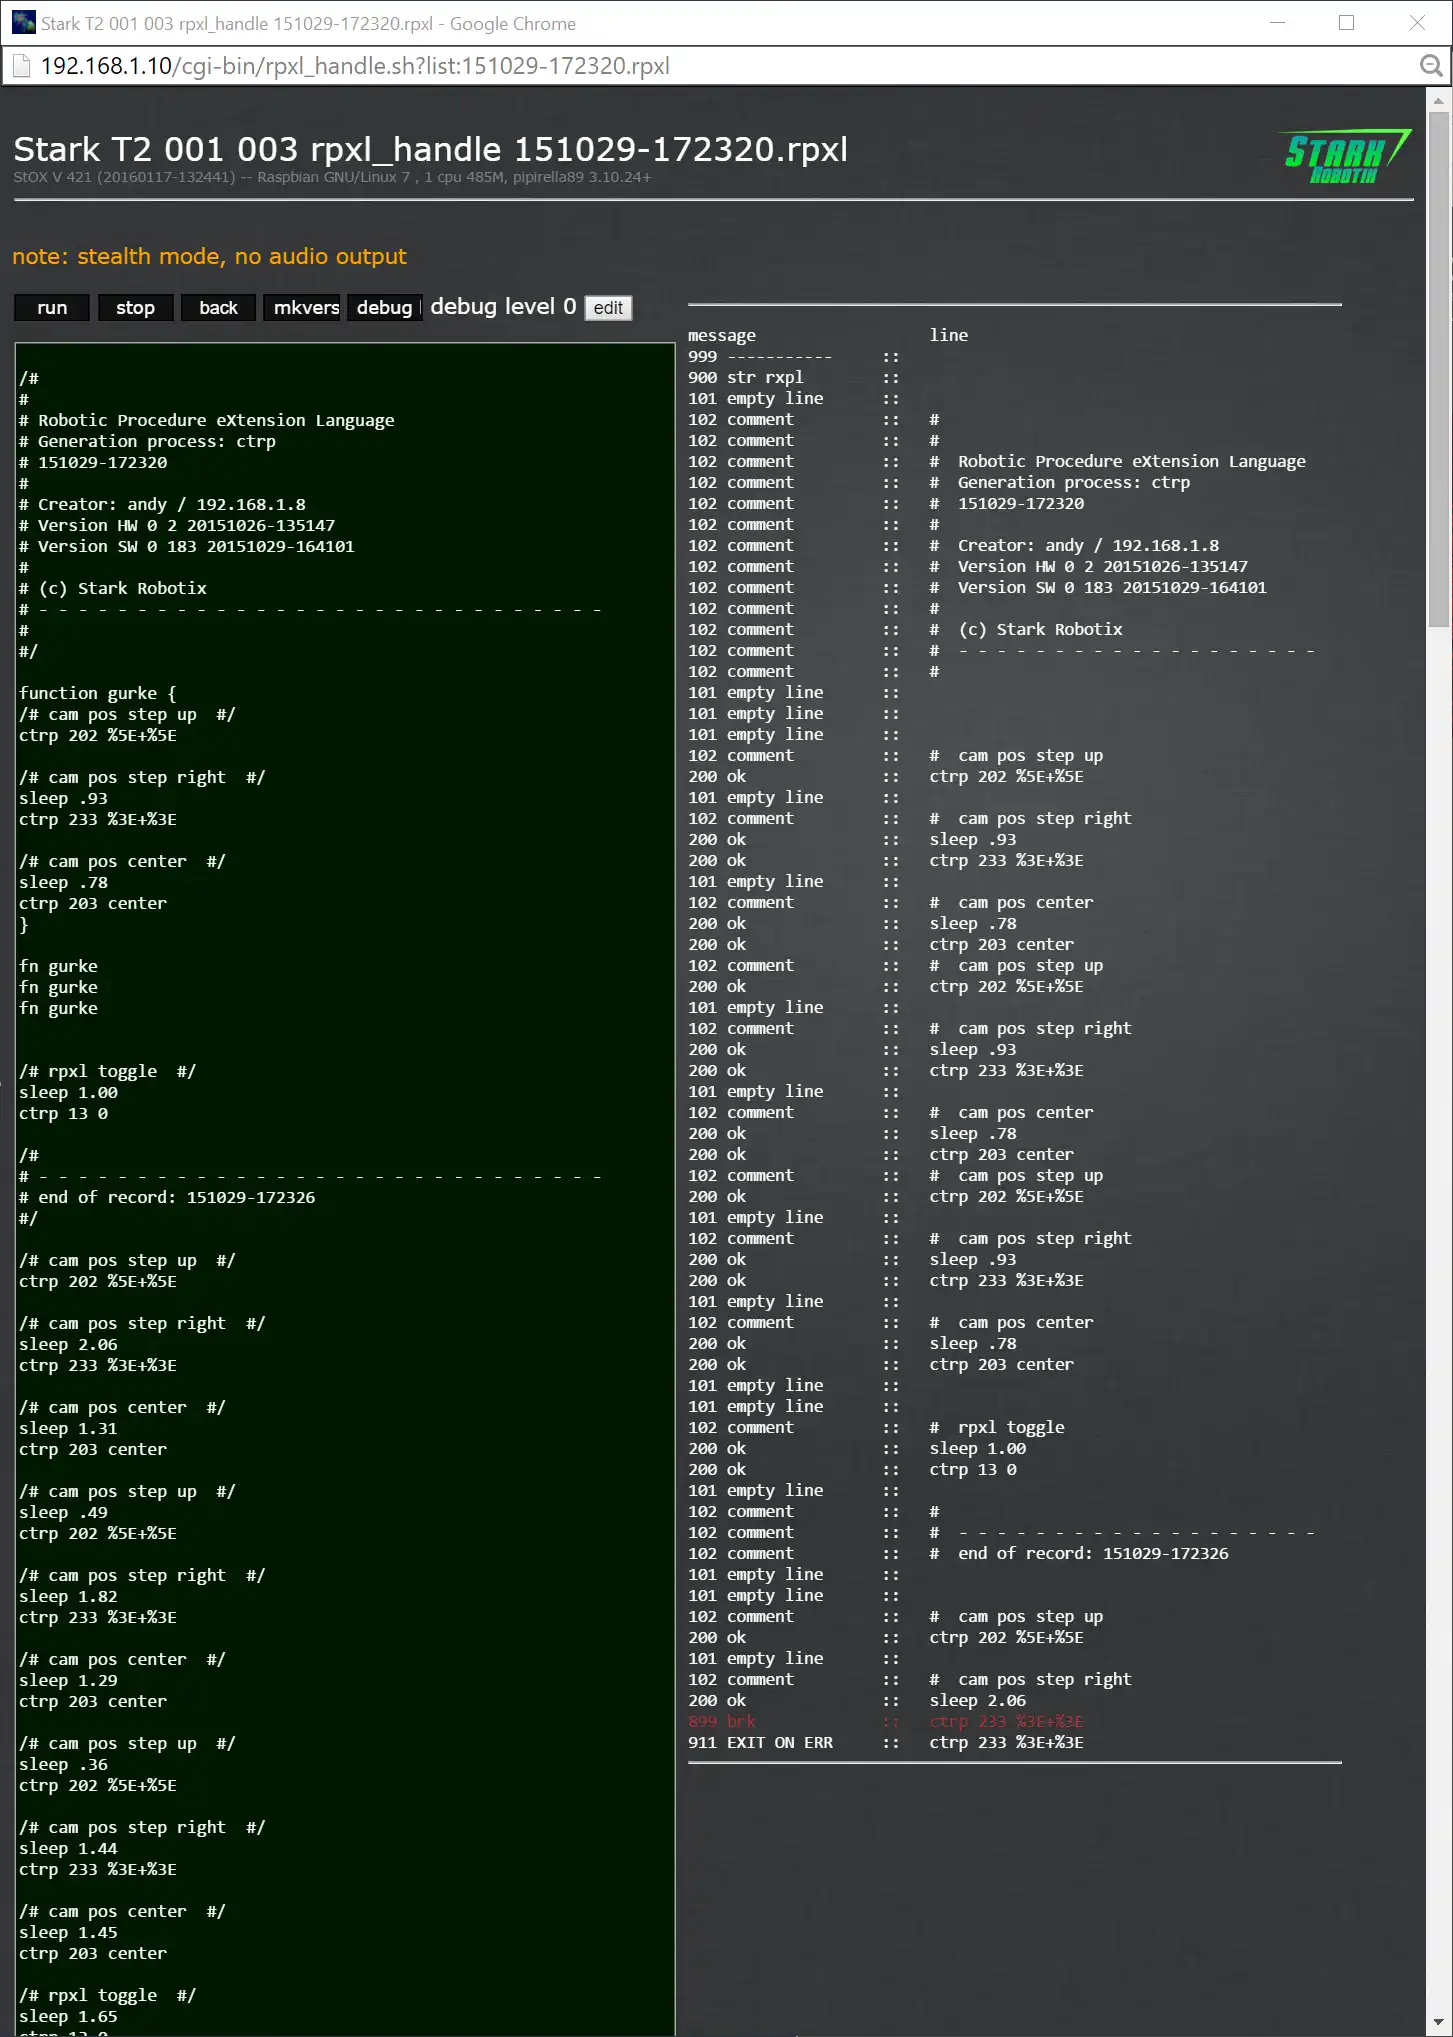Click the scrollbar down arrow
1453x2037 pixels.
pos(1438,2022)
